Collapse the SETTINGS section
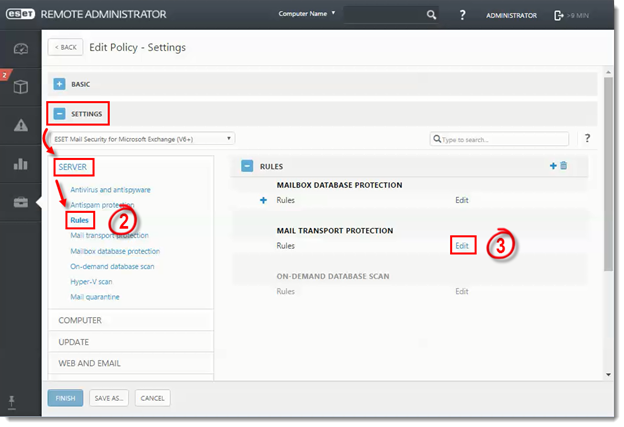The width and height of the screenshot is (624, 427). (59, 114)
